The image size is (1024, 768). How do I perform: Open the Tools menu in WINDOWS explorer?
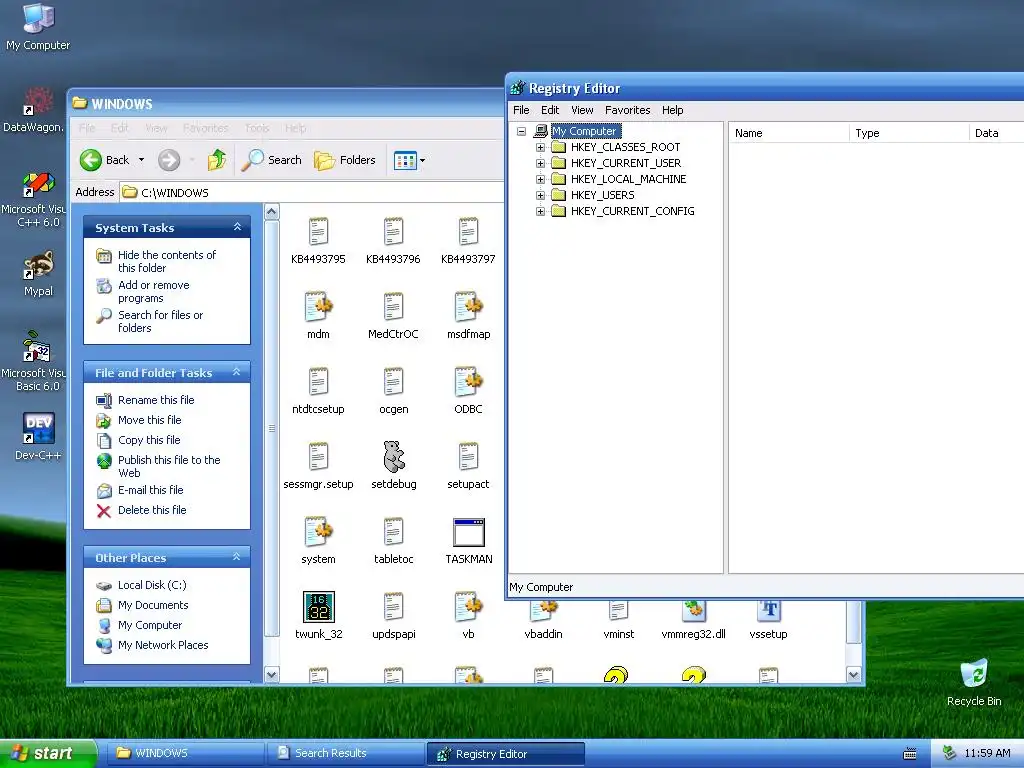pos(257,128)
